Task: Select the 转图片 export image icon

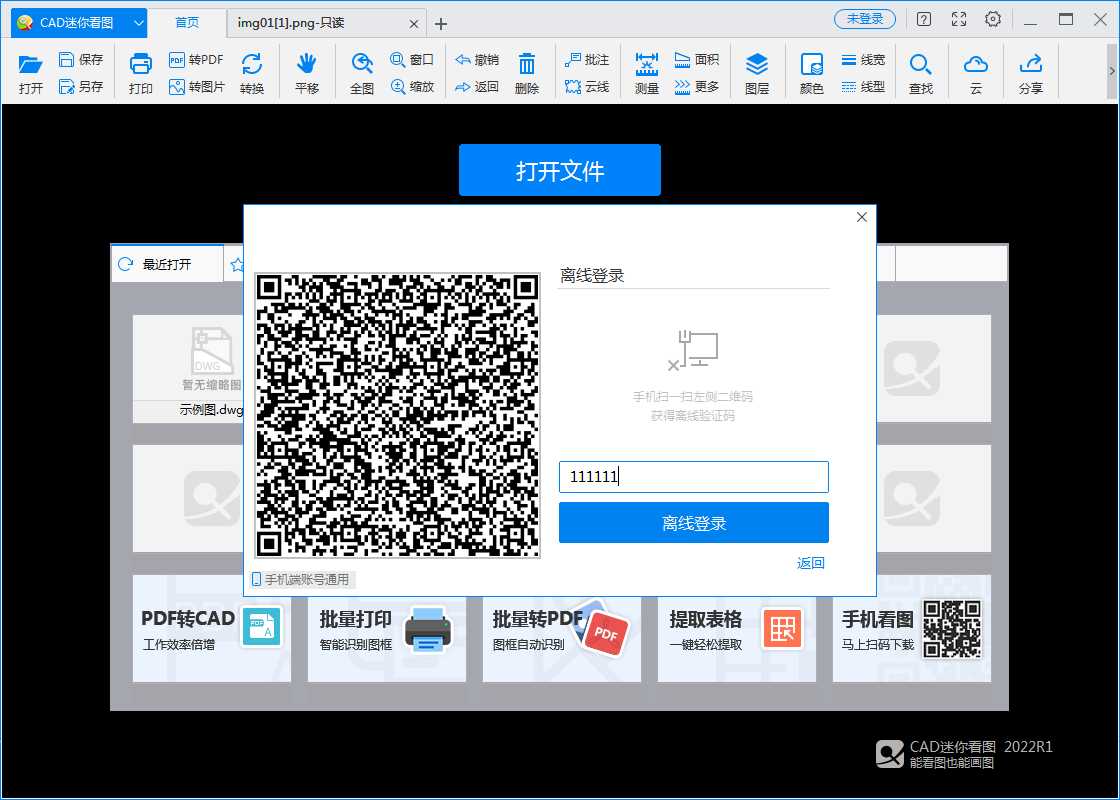Action: coord(196,86)
